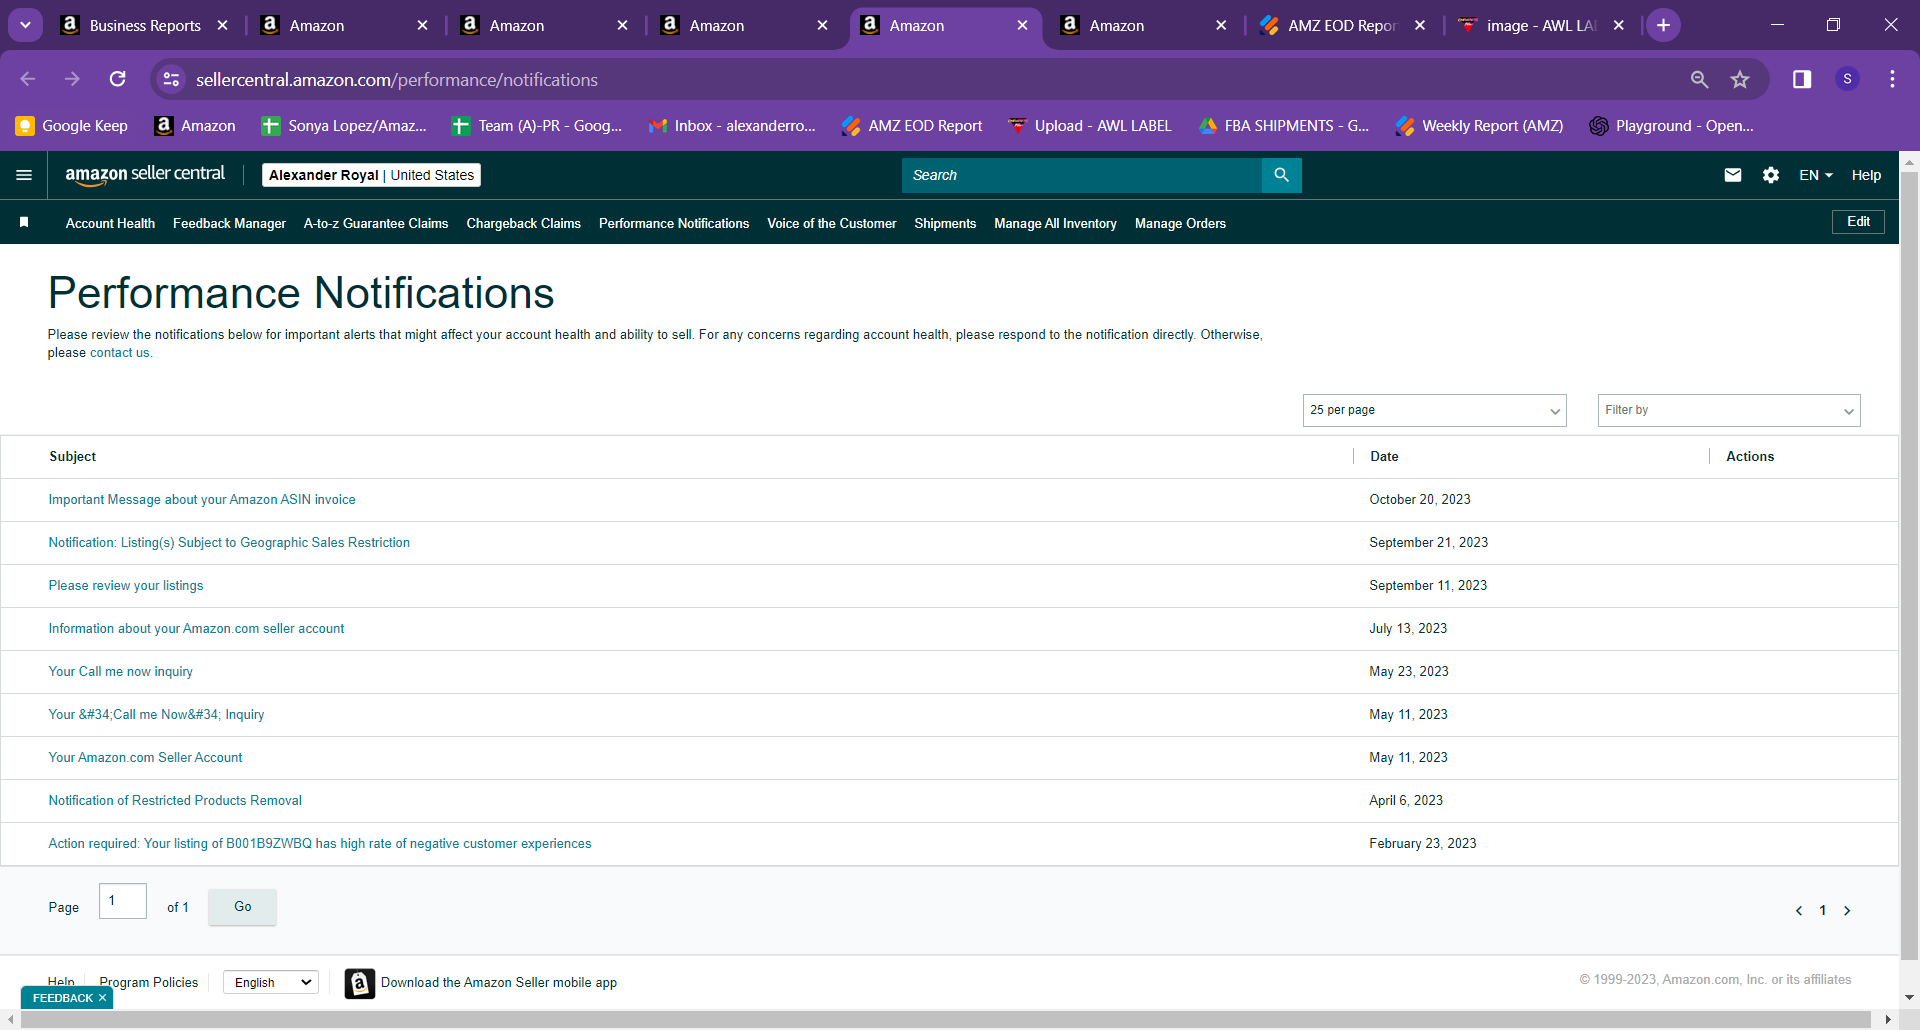This screenshot has width=1920, height=1030.
Task: Close the Business Reports tab
Action: pos(222,25)
